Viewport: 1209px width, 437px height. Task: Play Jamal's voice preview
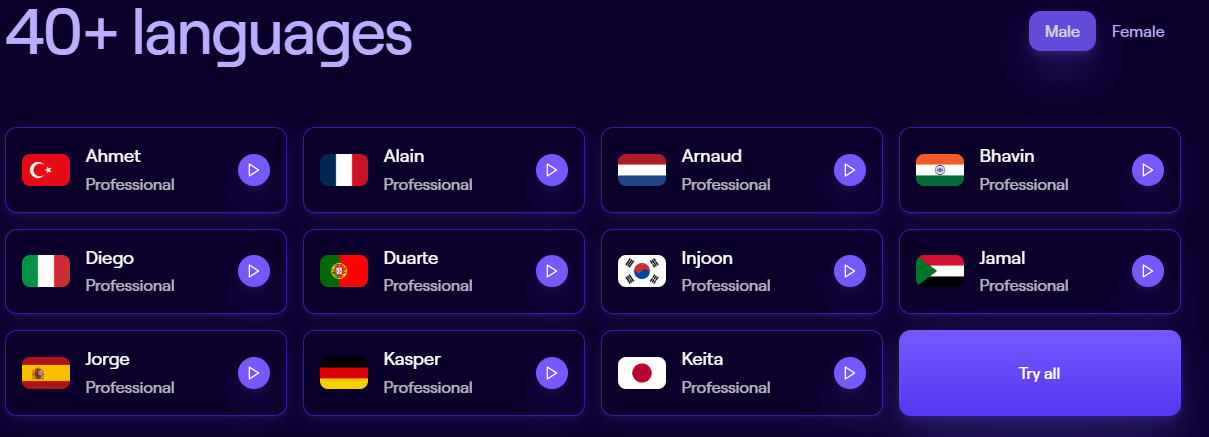pos(1148,271)
